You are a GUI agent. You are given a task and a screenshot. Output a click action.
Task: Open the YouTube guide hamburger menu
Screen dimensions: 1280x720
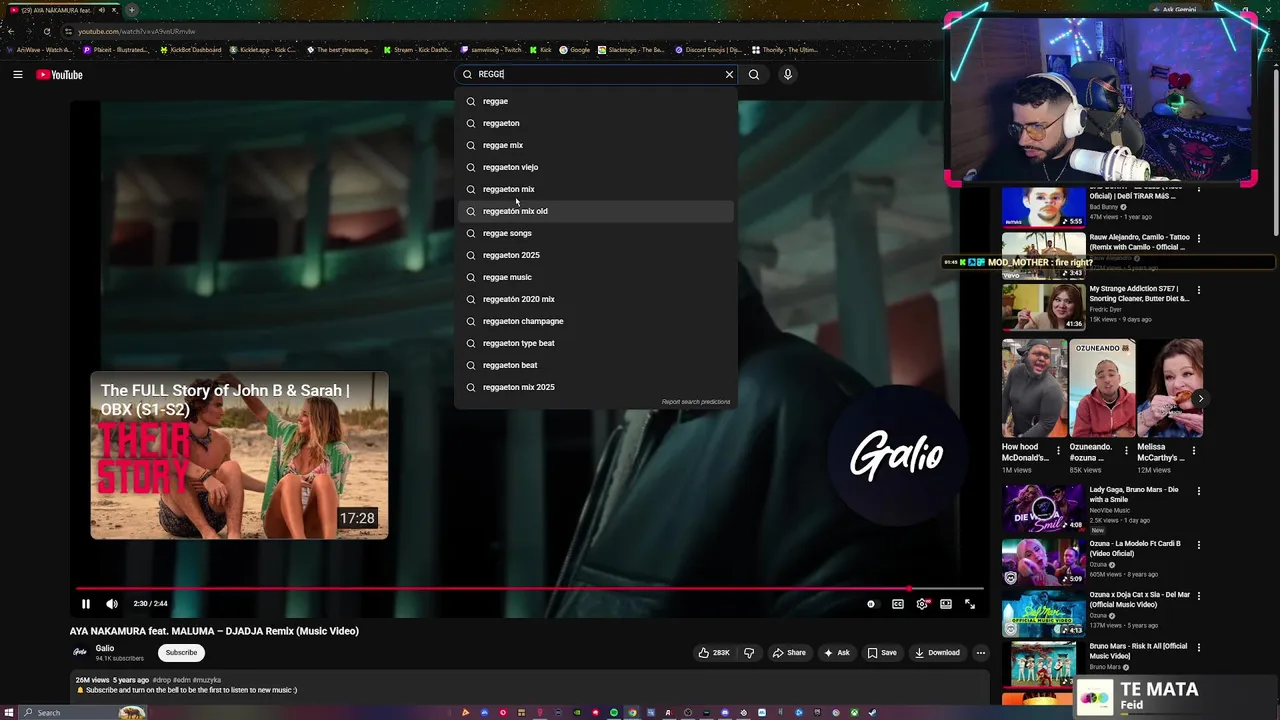[x=17, y=74]
